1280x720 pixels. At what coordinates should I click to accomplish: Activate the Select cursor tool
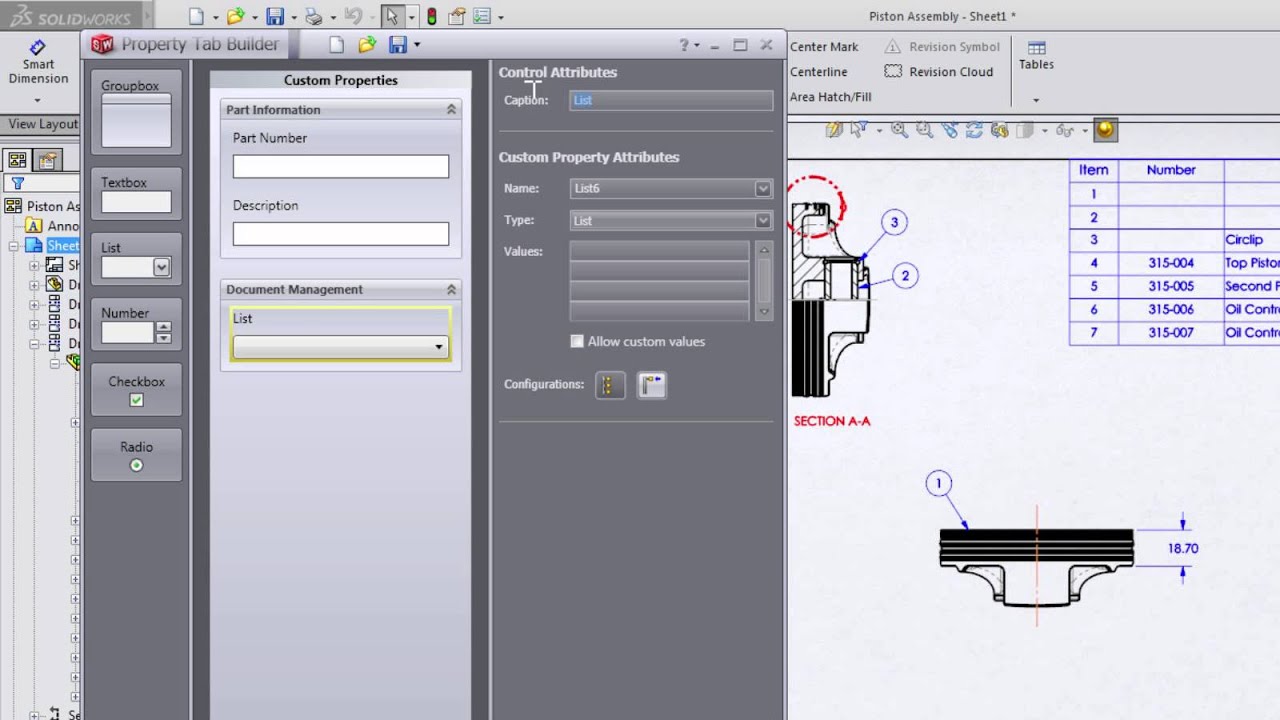coord(393,16)
